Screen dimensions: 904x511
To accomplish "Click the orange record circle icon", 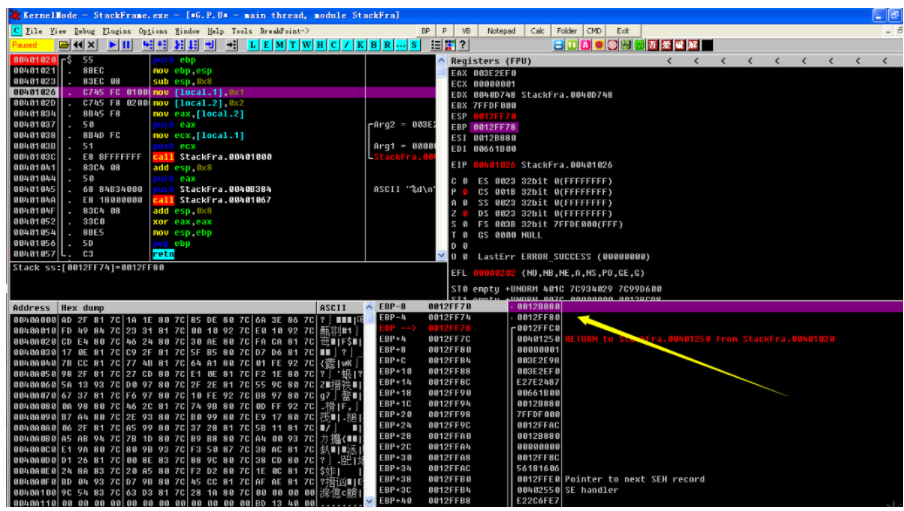I will 599,45.
